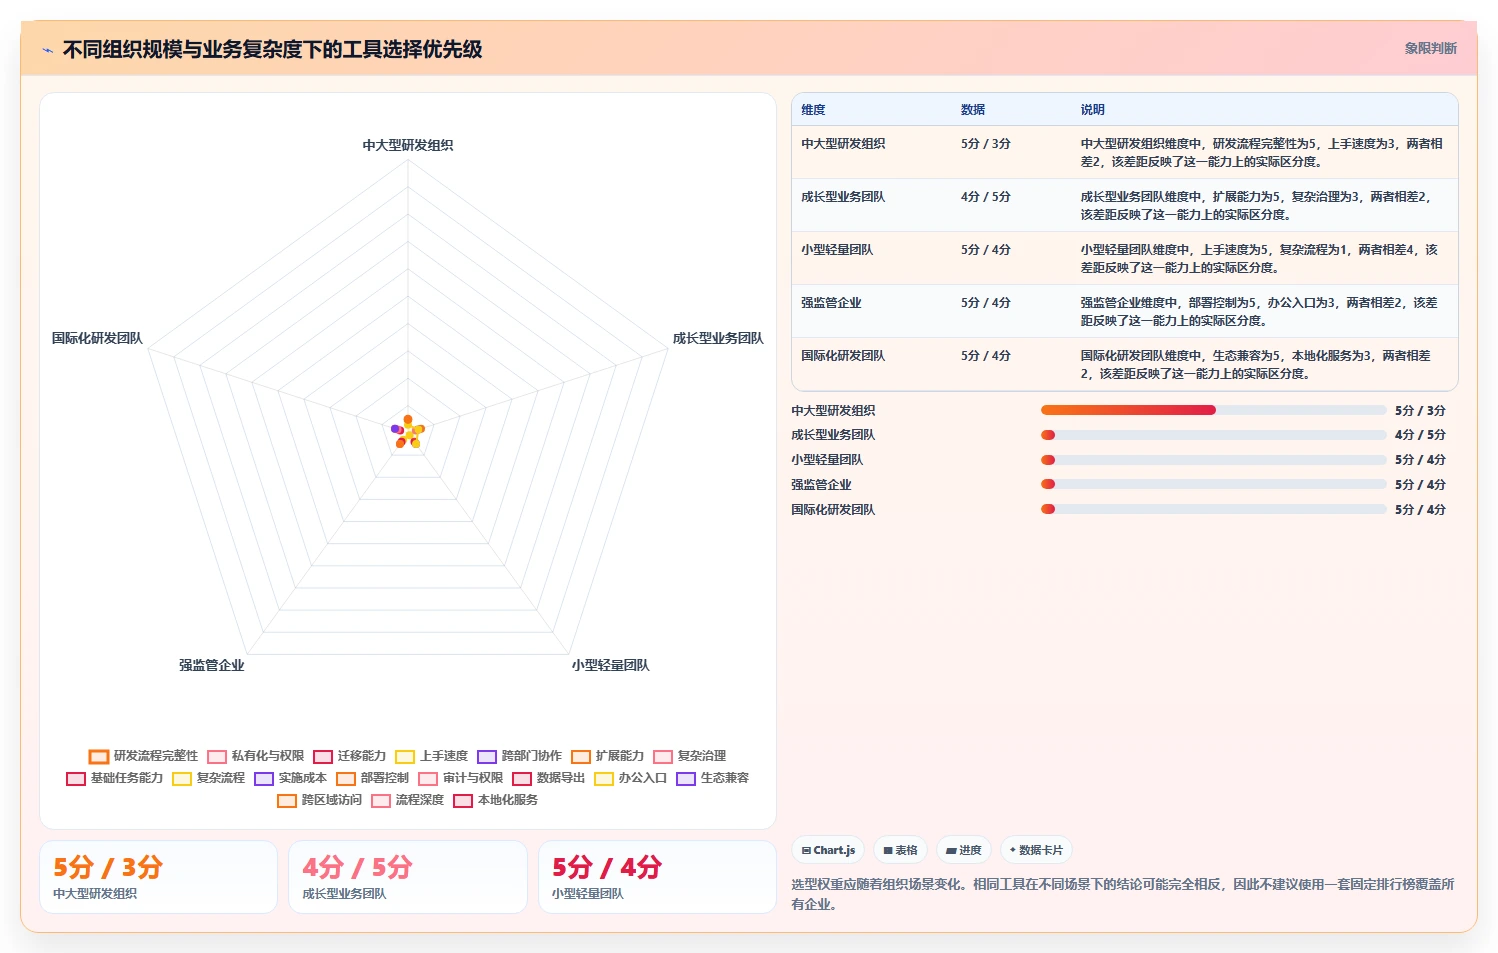Image resolution: width=1498 pixels, height=953 pixels.
Task: Toggle the 跨区域访问 legend item
Action: point(320,800)
